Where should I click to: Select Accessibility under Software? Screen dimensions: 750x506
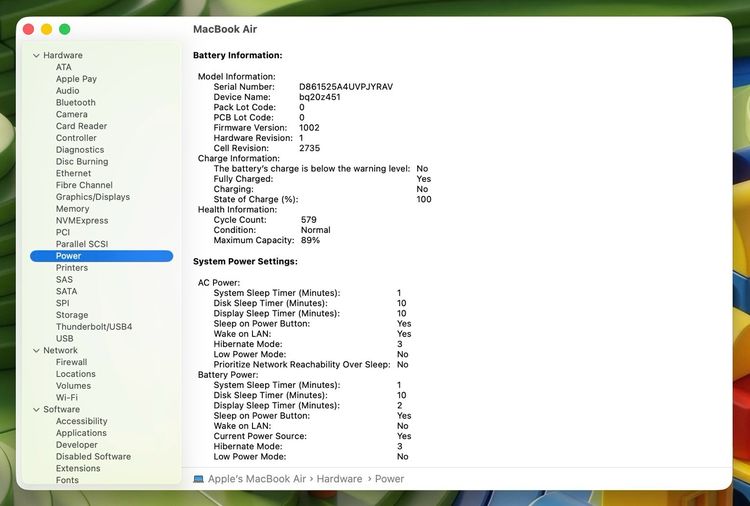[81, 421]
